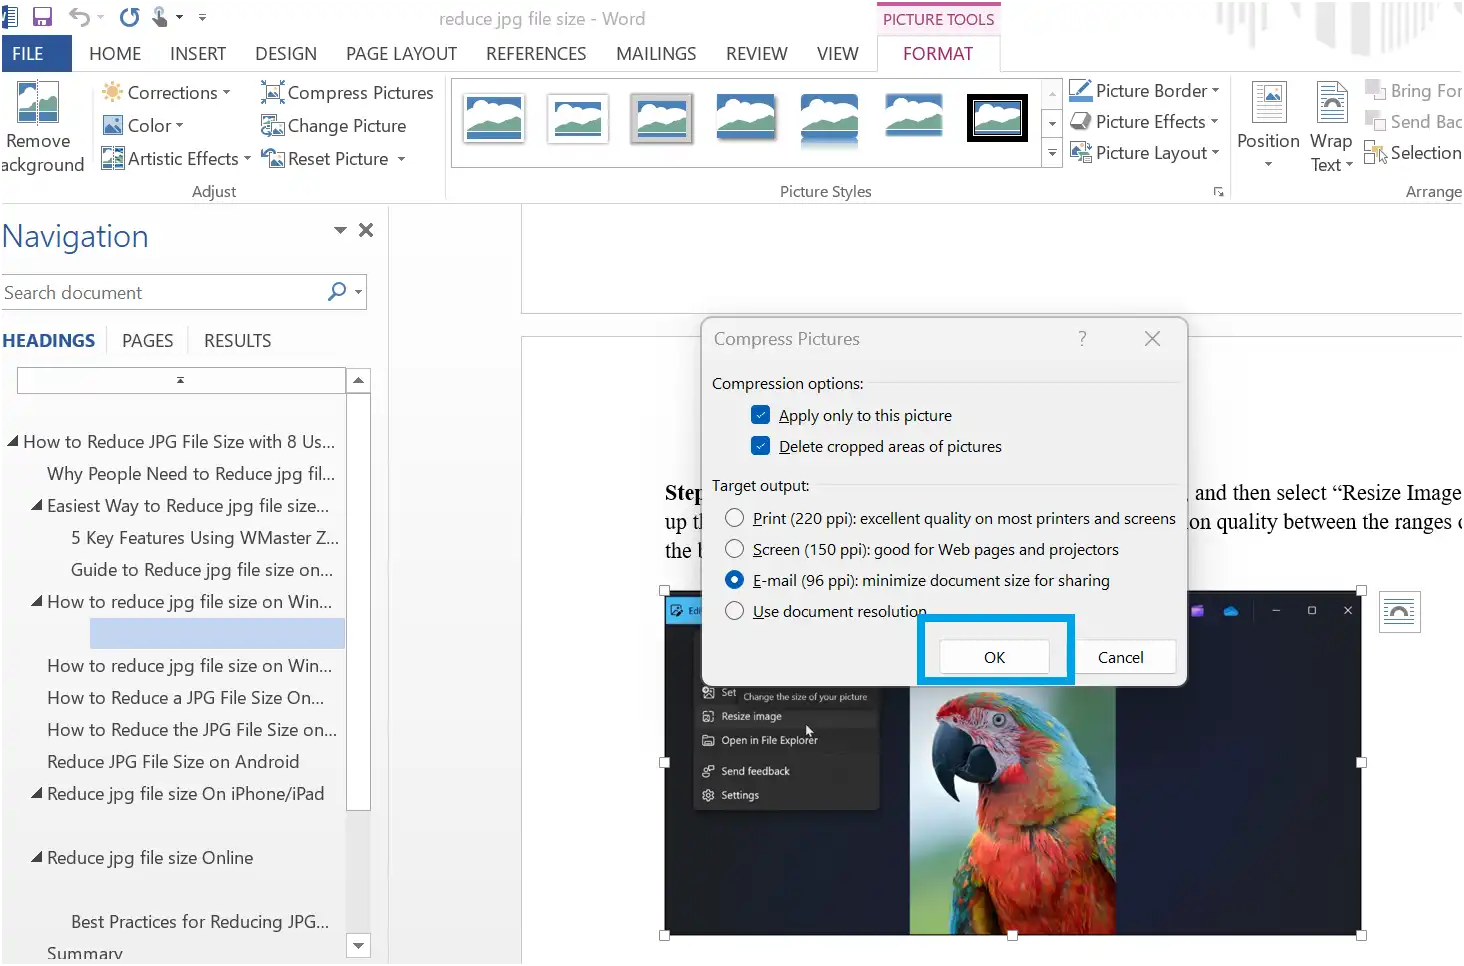Toggle Delete cropped areas of pictures checkbox
This screenshot has height=966, width=1464.
(761, 446)
